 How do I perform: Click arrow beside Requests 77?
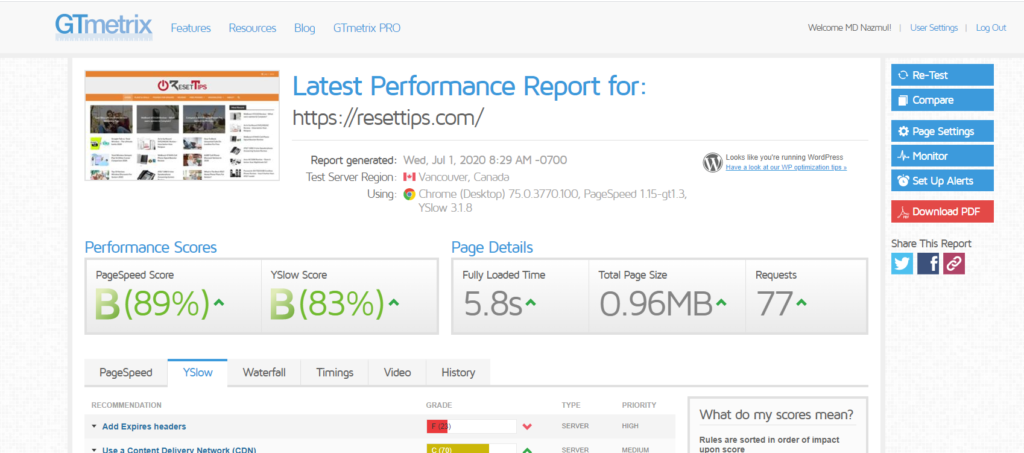pyautogui.click(x=801, y=303)
